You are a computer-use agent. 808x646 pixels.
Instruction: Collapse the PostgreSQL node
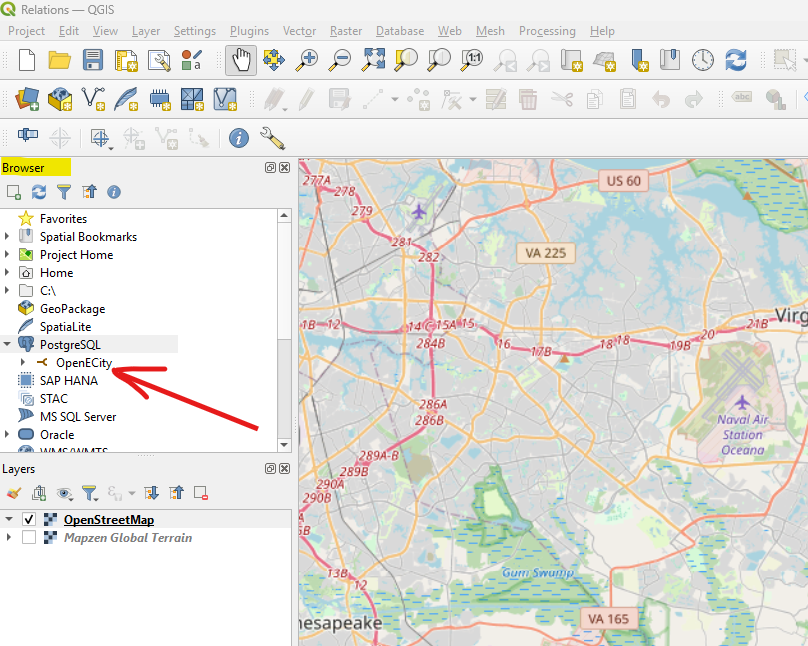coord(7,344)
